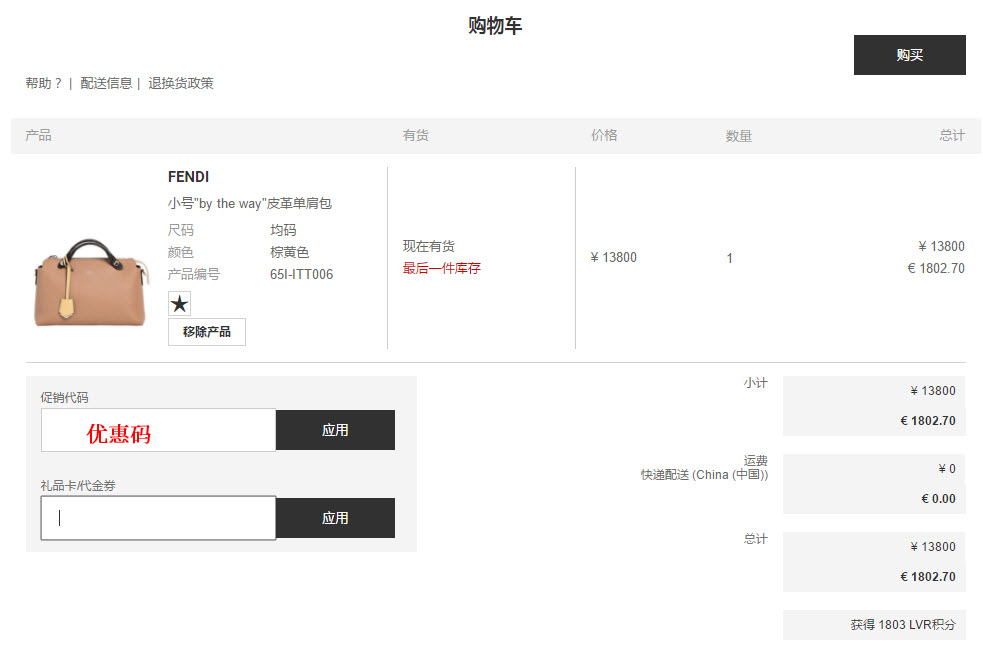
Task: Click the 产品 column header
Action: coord(38,135)
